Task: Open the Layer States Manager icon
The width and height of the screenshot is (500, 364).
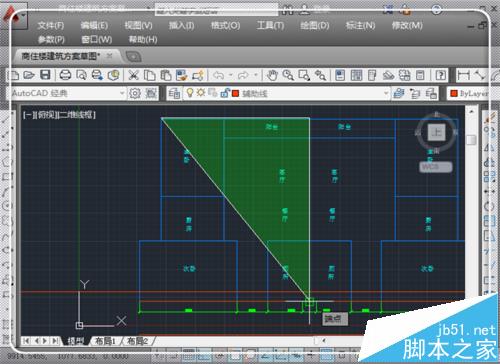Action: click(431, 93)
